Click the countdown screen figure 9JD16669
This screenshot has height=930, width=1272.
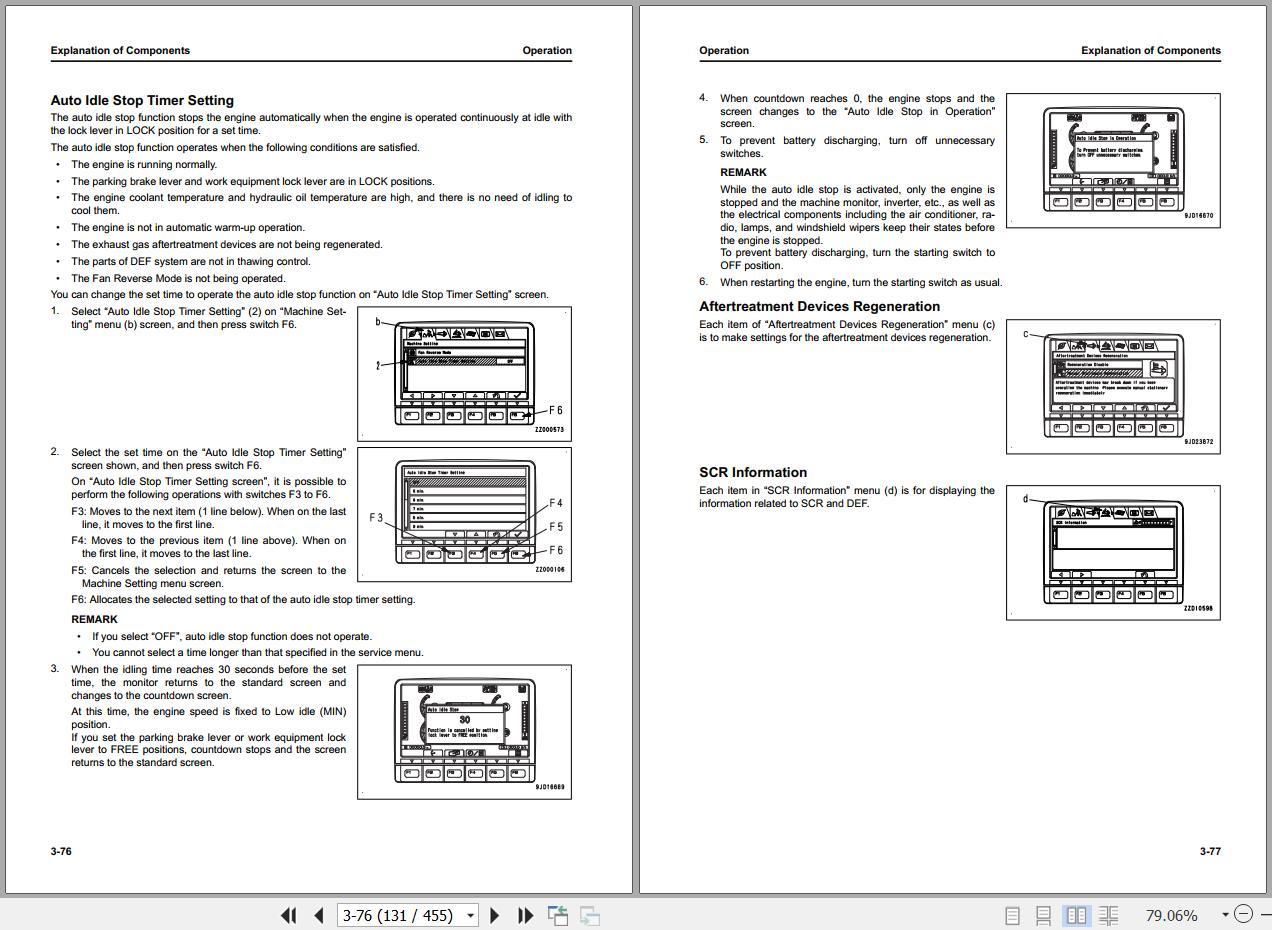pos(464,731)
